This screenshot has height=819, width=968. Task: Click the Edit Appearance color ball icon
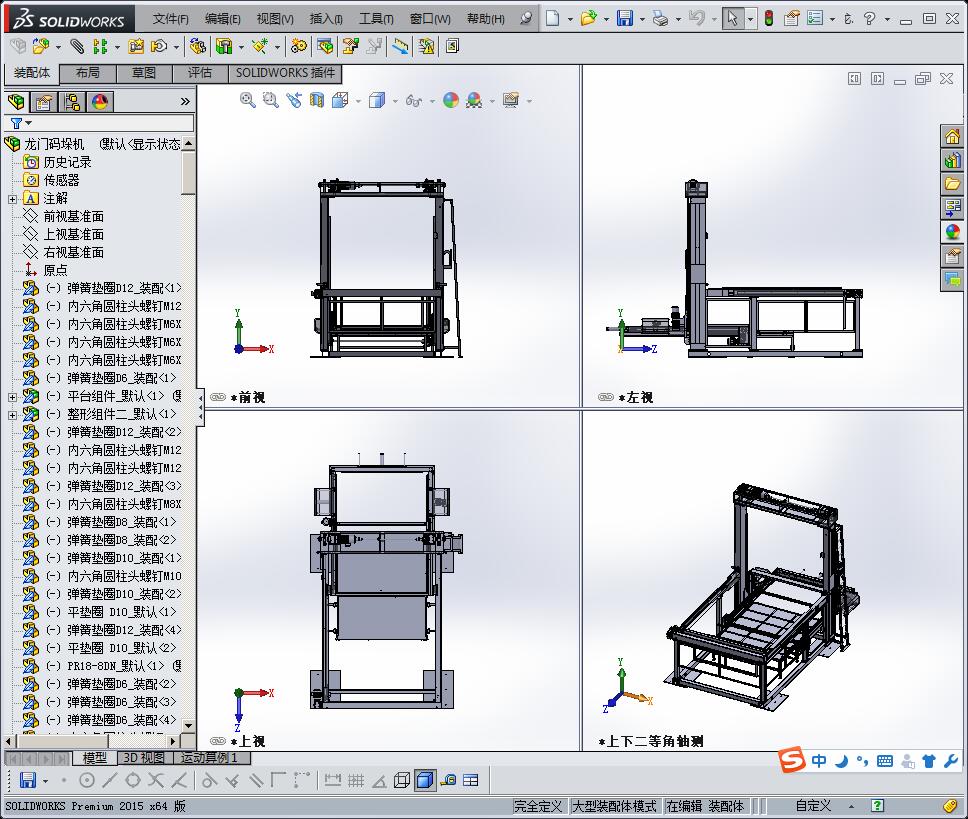[x=451, y=100]
